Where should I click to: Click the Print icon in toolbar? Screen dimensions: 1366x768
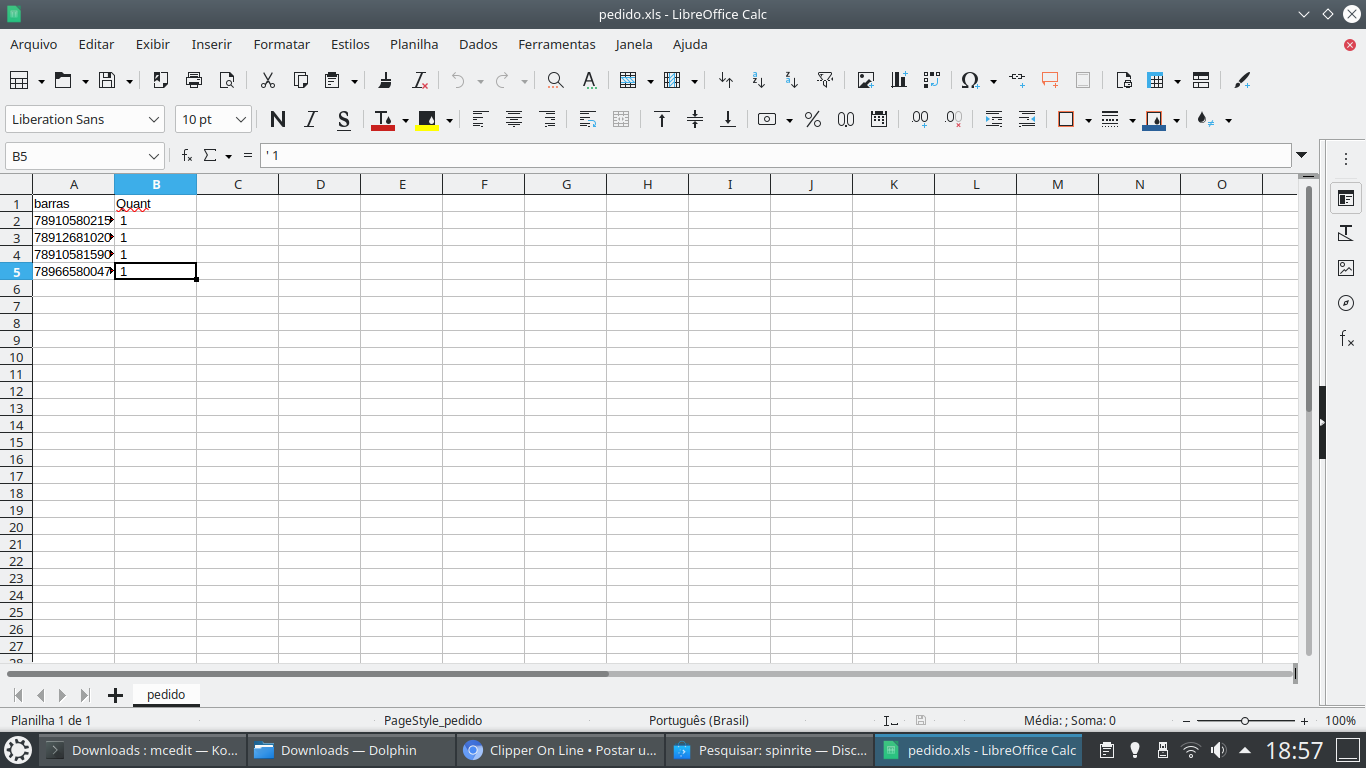(x=194, y=81)
